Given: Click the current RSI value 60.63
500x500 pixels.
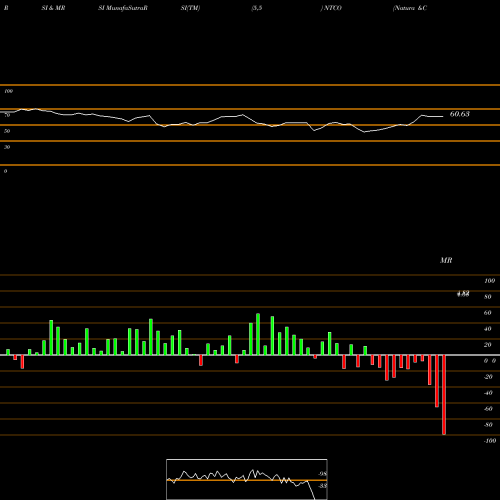Looking at the screenshot, I should [460, 114].
